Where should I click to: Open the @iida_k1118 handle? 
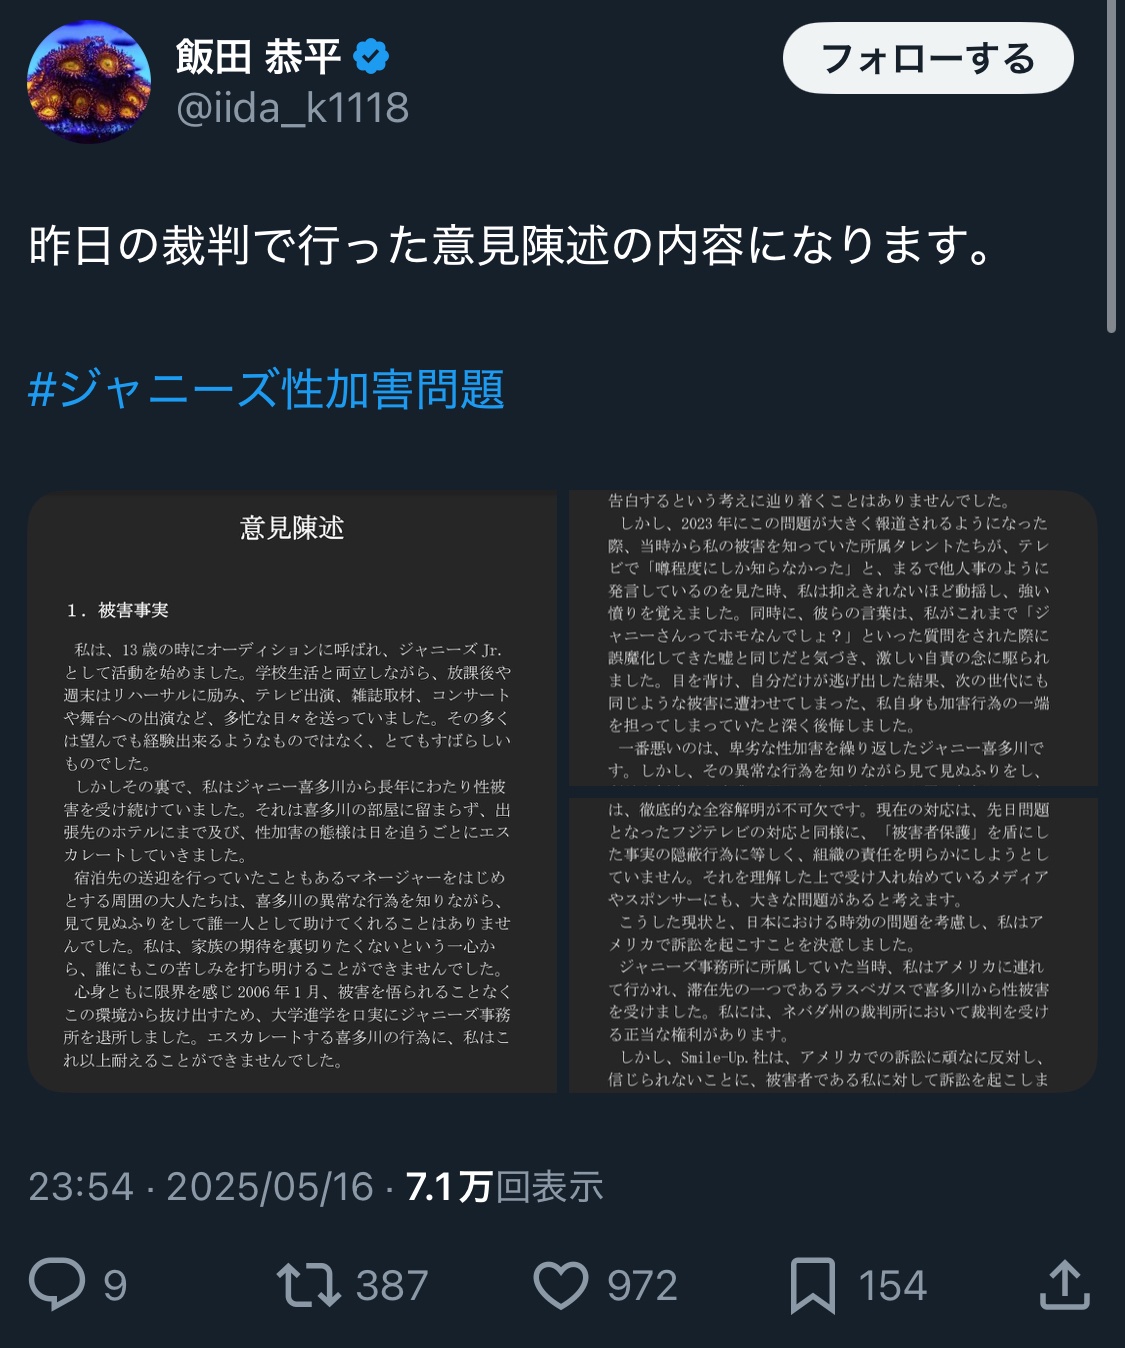click(292, 108)
